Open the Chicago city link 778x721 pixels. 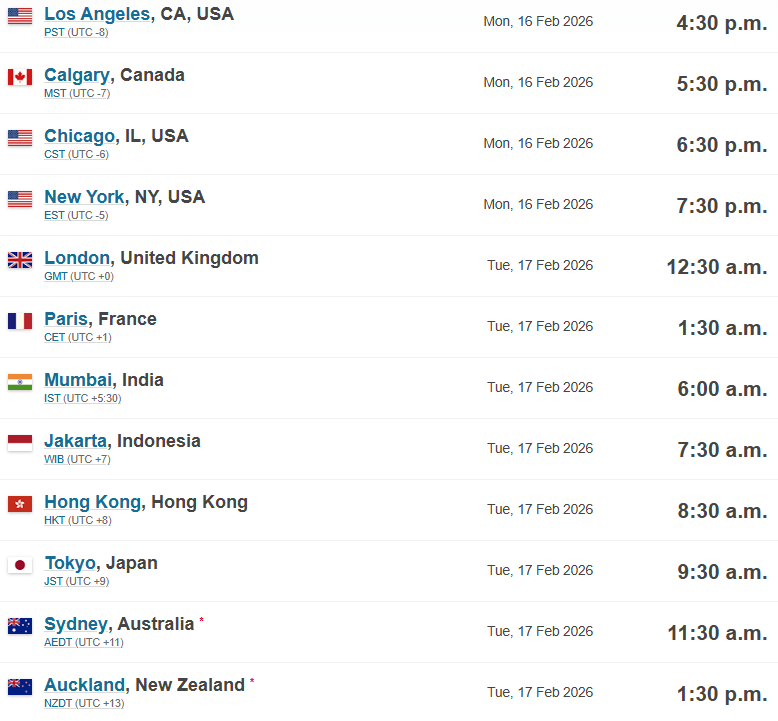79,136
